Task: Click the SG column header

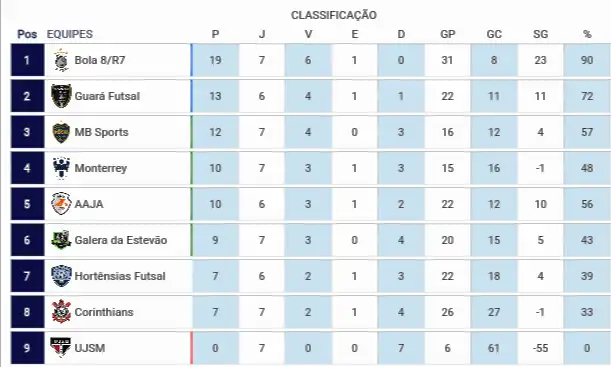Action: tap(540, 34)
